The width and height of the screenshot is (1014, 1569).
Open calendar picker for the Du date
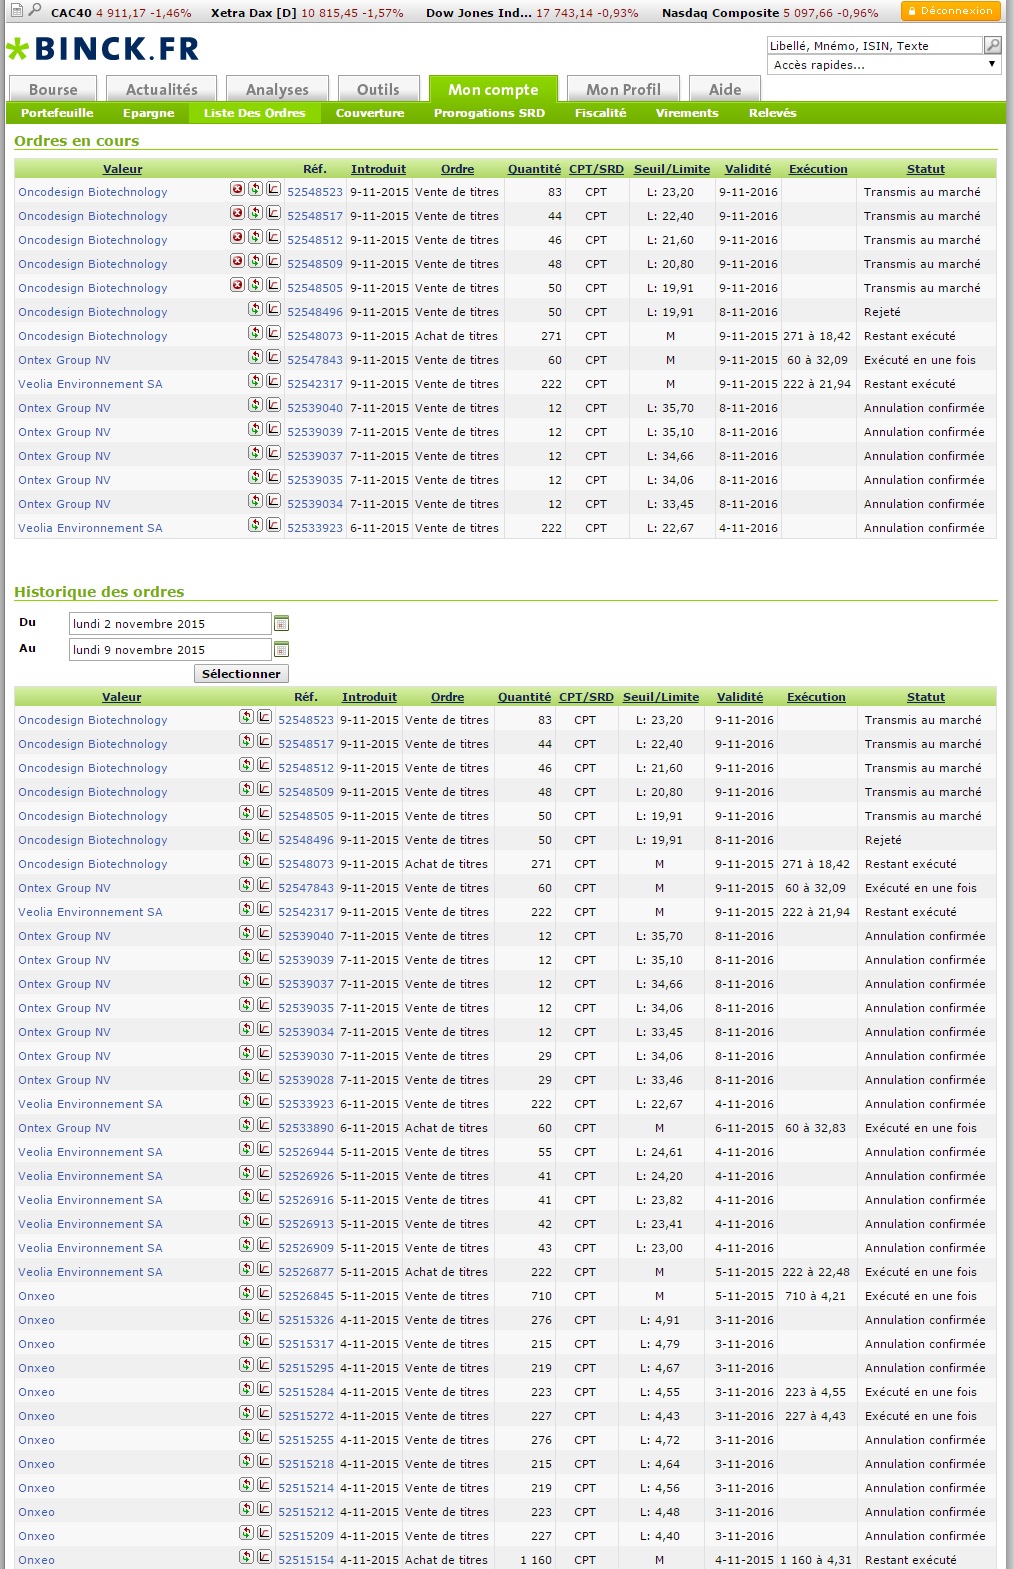(x=281, y=623)
